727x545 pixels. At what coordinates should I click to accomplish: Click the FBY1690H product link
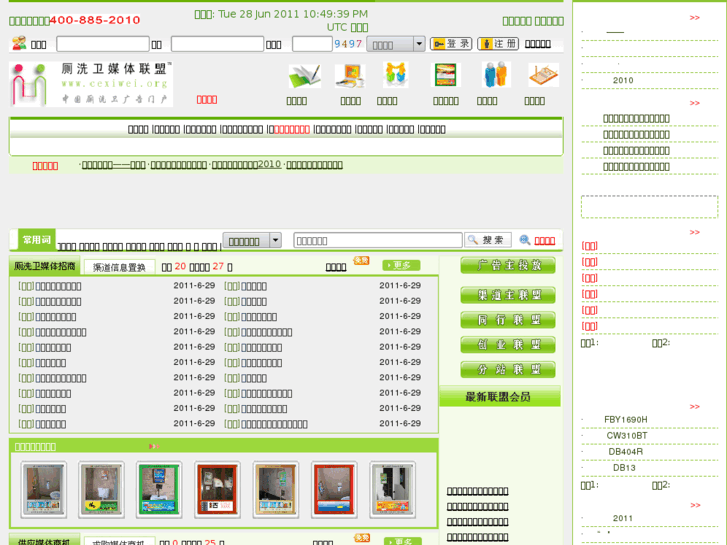625,420
